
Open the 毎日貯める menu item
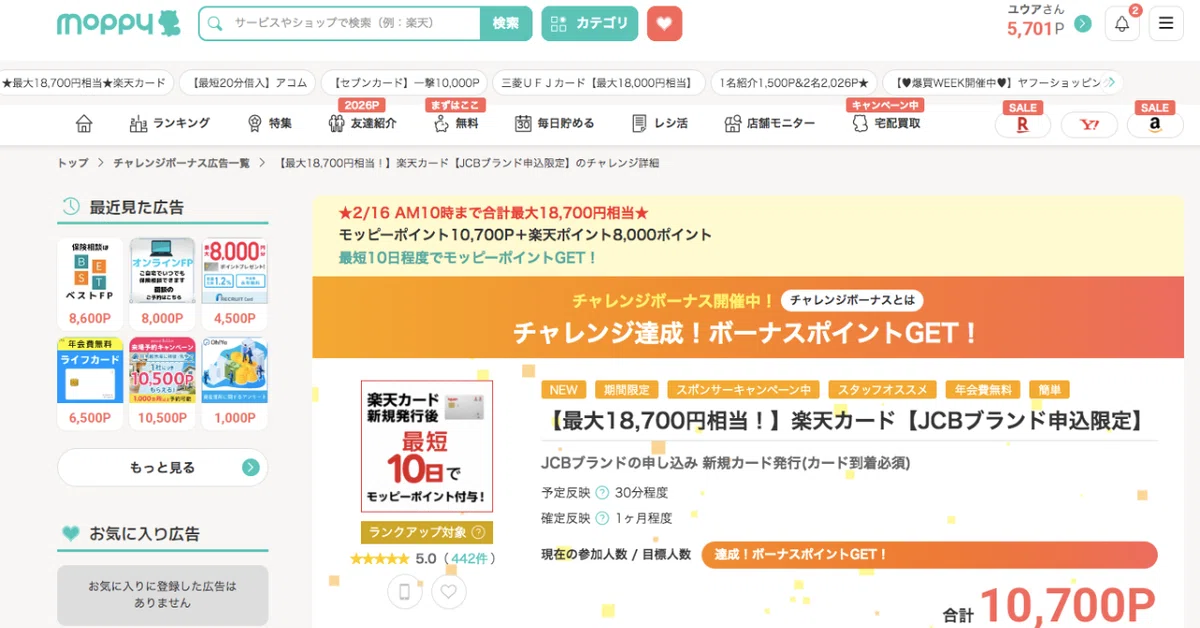coord(554,123)
